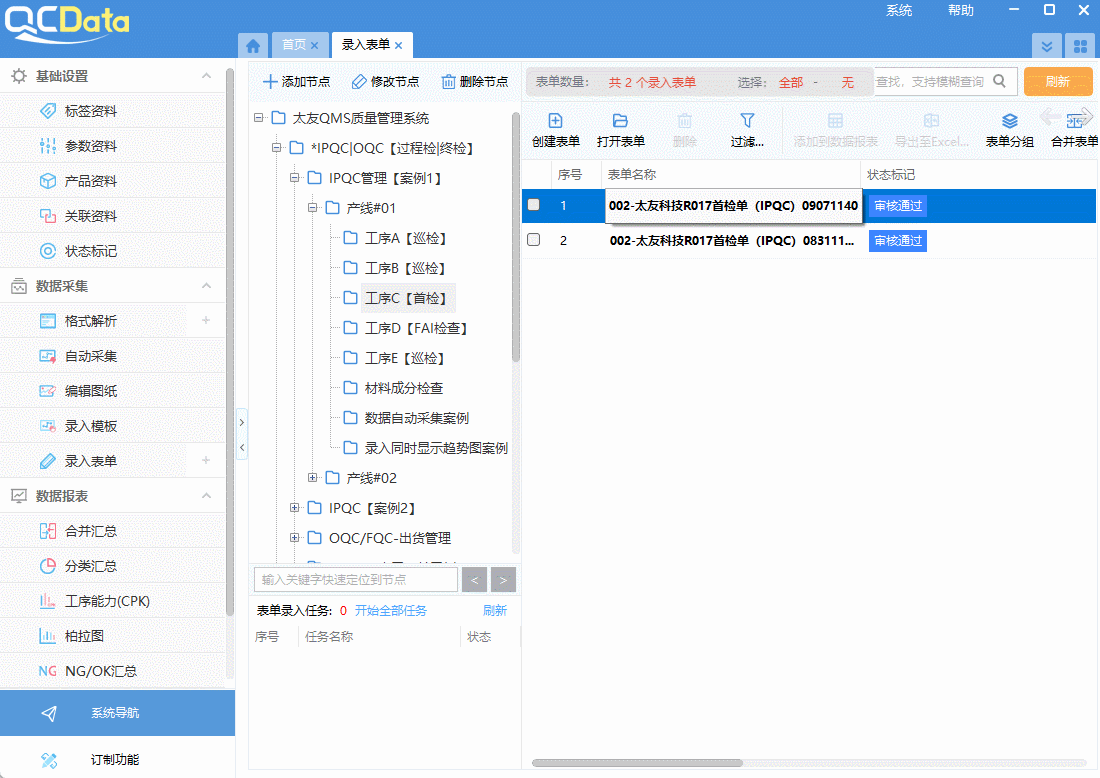Click the 开始全部任务 link
The image size is (1100, 778).
390,610
